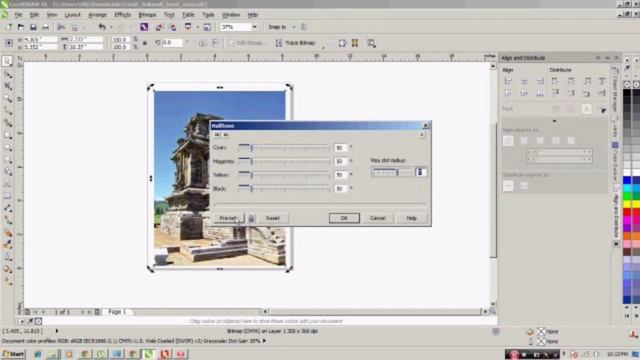The image size is (640, 360).
Task: Select the Pick tool in the toolbox
Action: coord(7,62)
